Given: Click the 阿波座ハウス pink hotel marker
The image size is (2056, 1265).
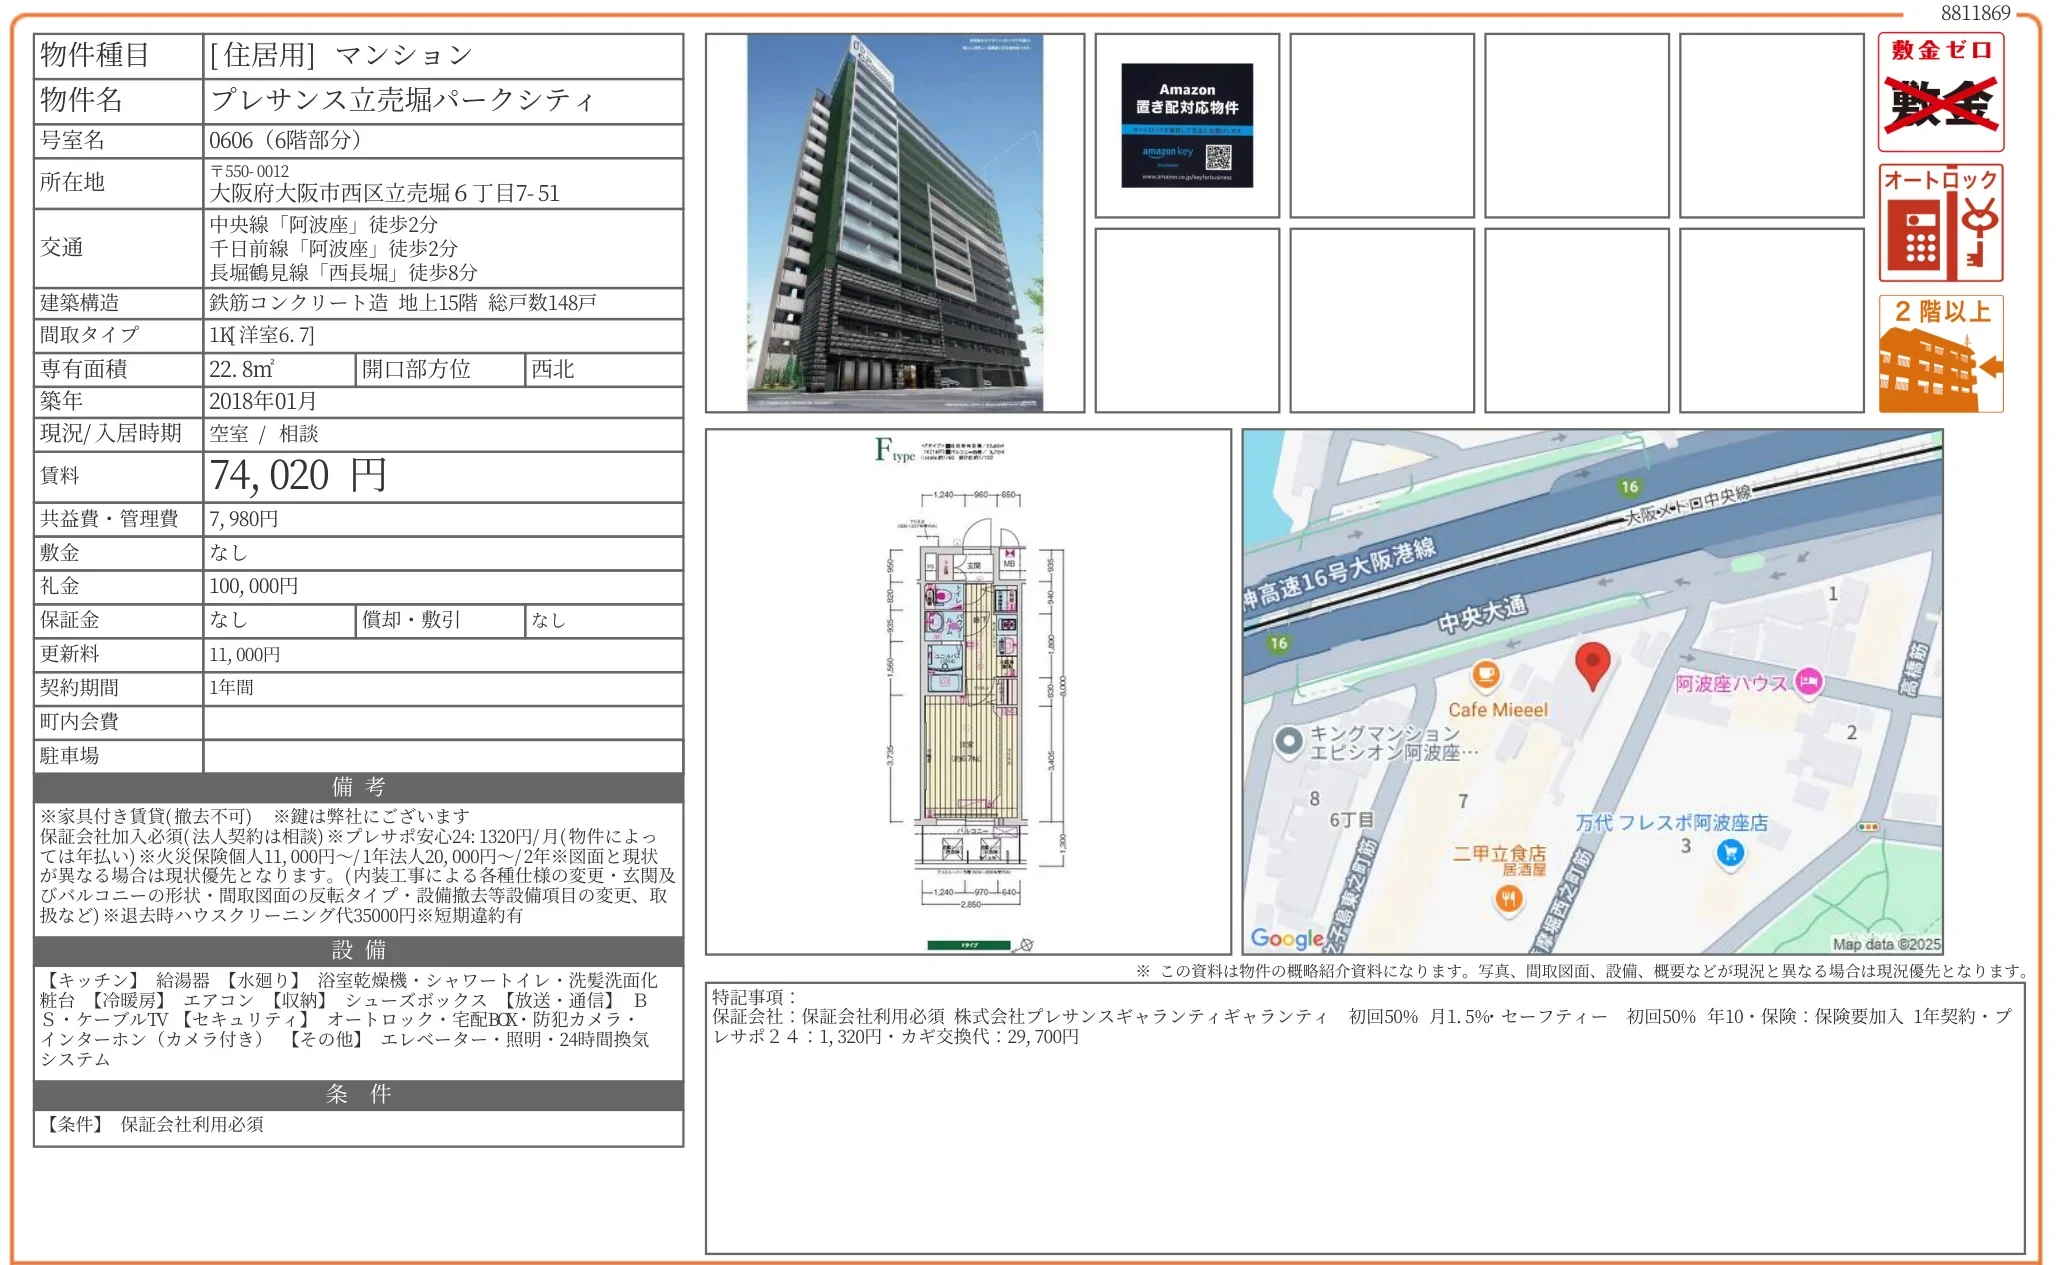Looking at the screenshot, I should tap(1808, 683).
